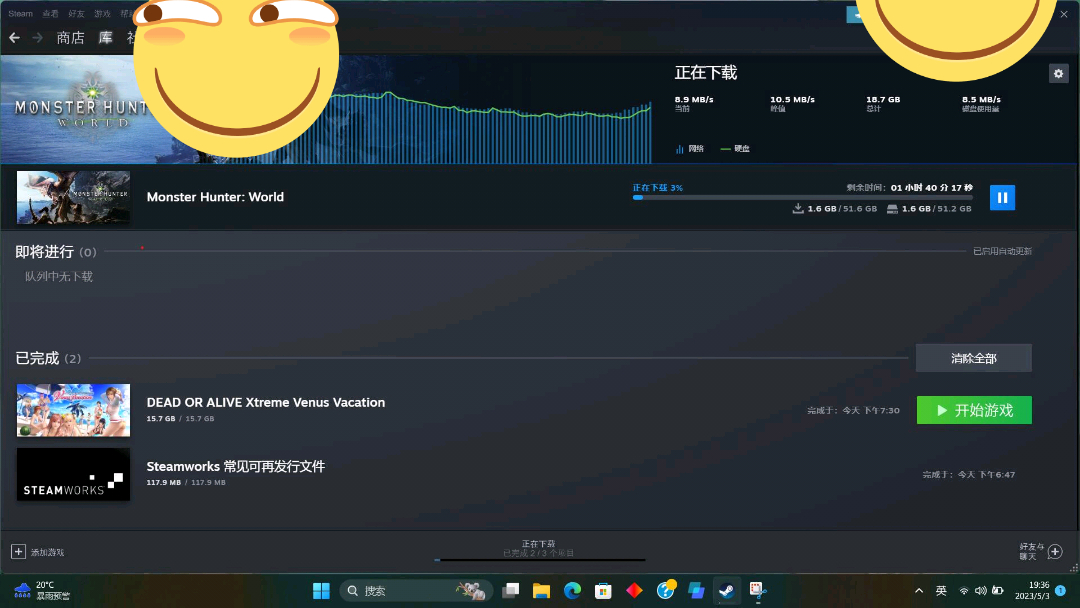This screenshot has width=1080, height=608.
Task: Close the Steam window
Action: [1064, 14]
